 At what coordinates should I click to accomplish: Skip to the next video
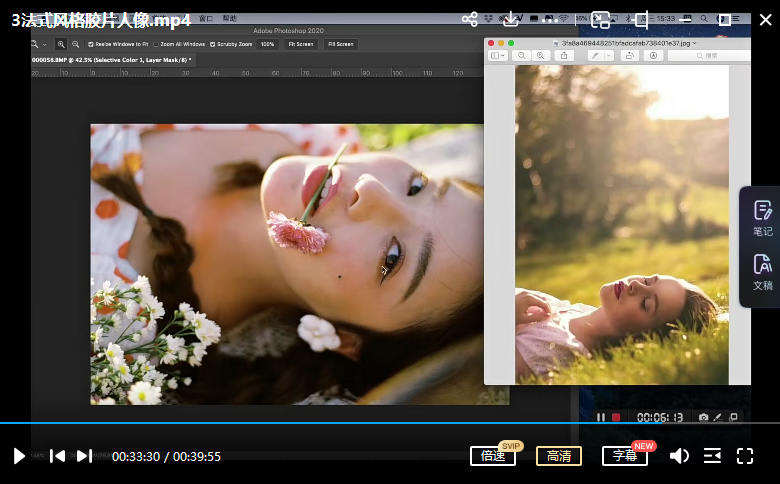point(85,456)
